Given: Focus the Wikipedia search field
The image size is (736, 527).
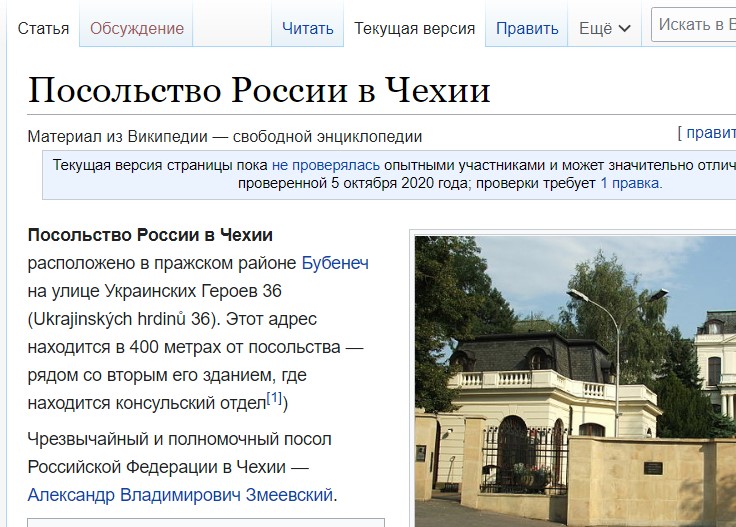Looking at the screenshot, I should [695, 25].
